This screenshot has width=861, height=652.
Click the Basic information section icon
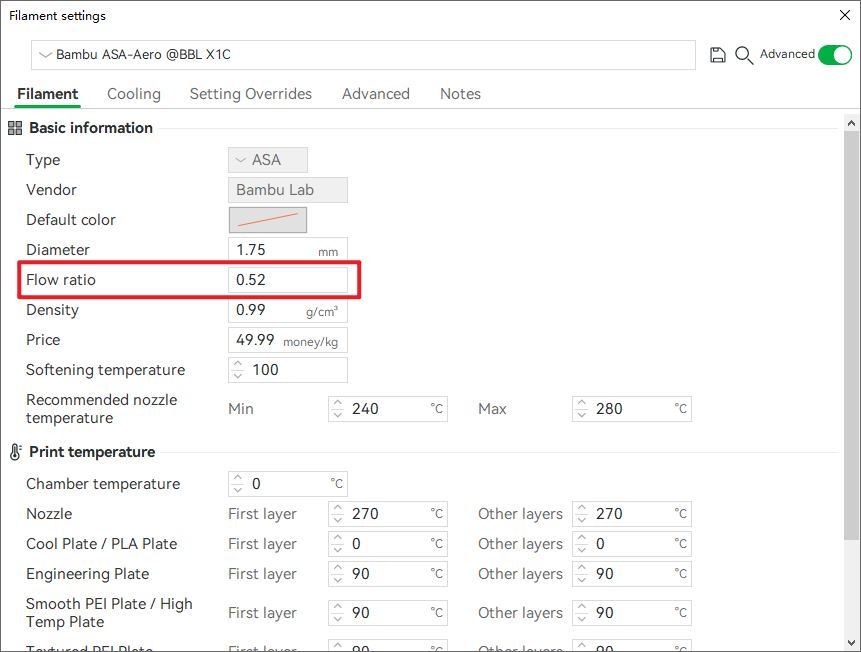15,128
